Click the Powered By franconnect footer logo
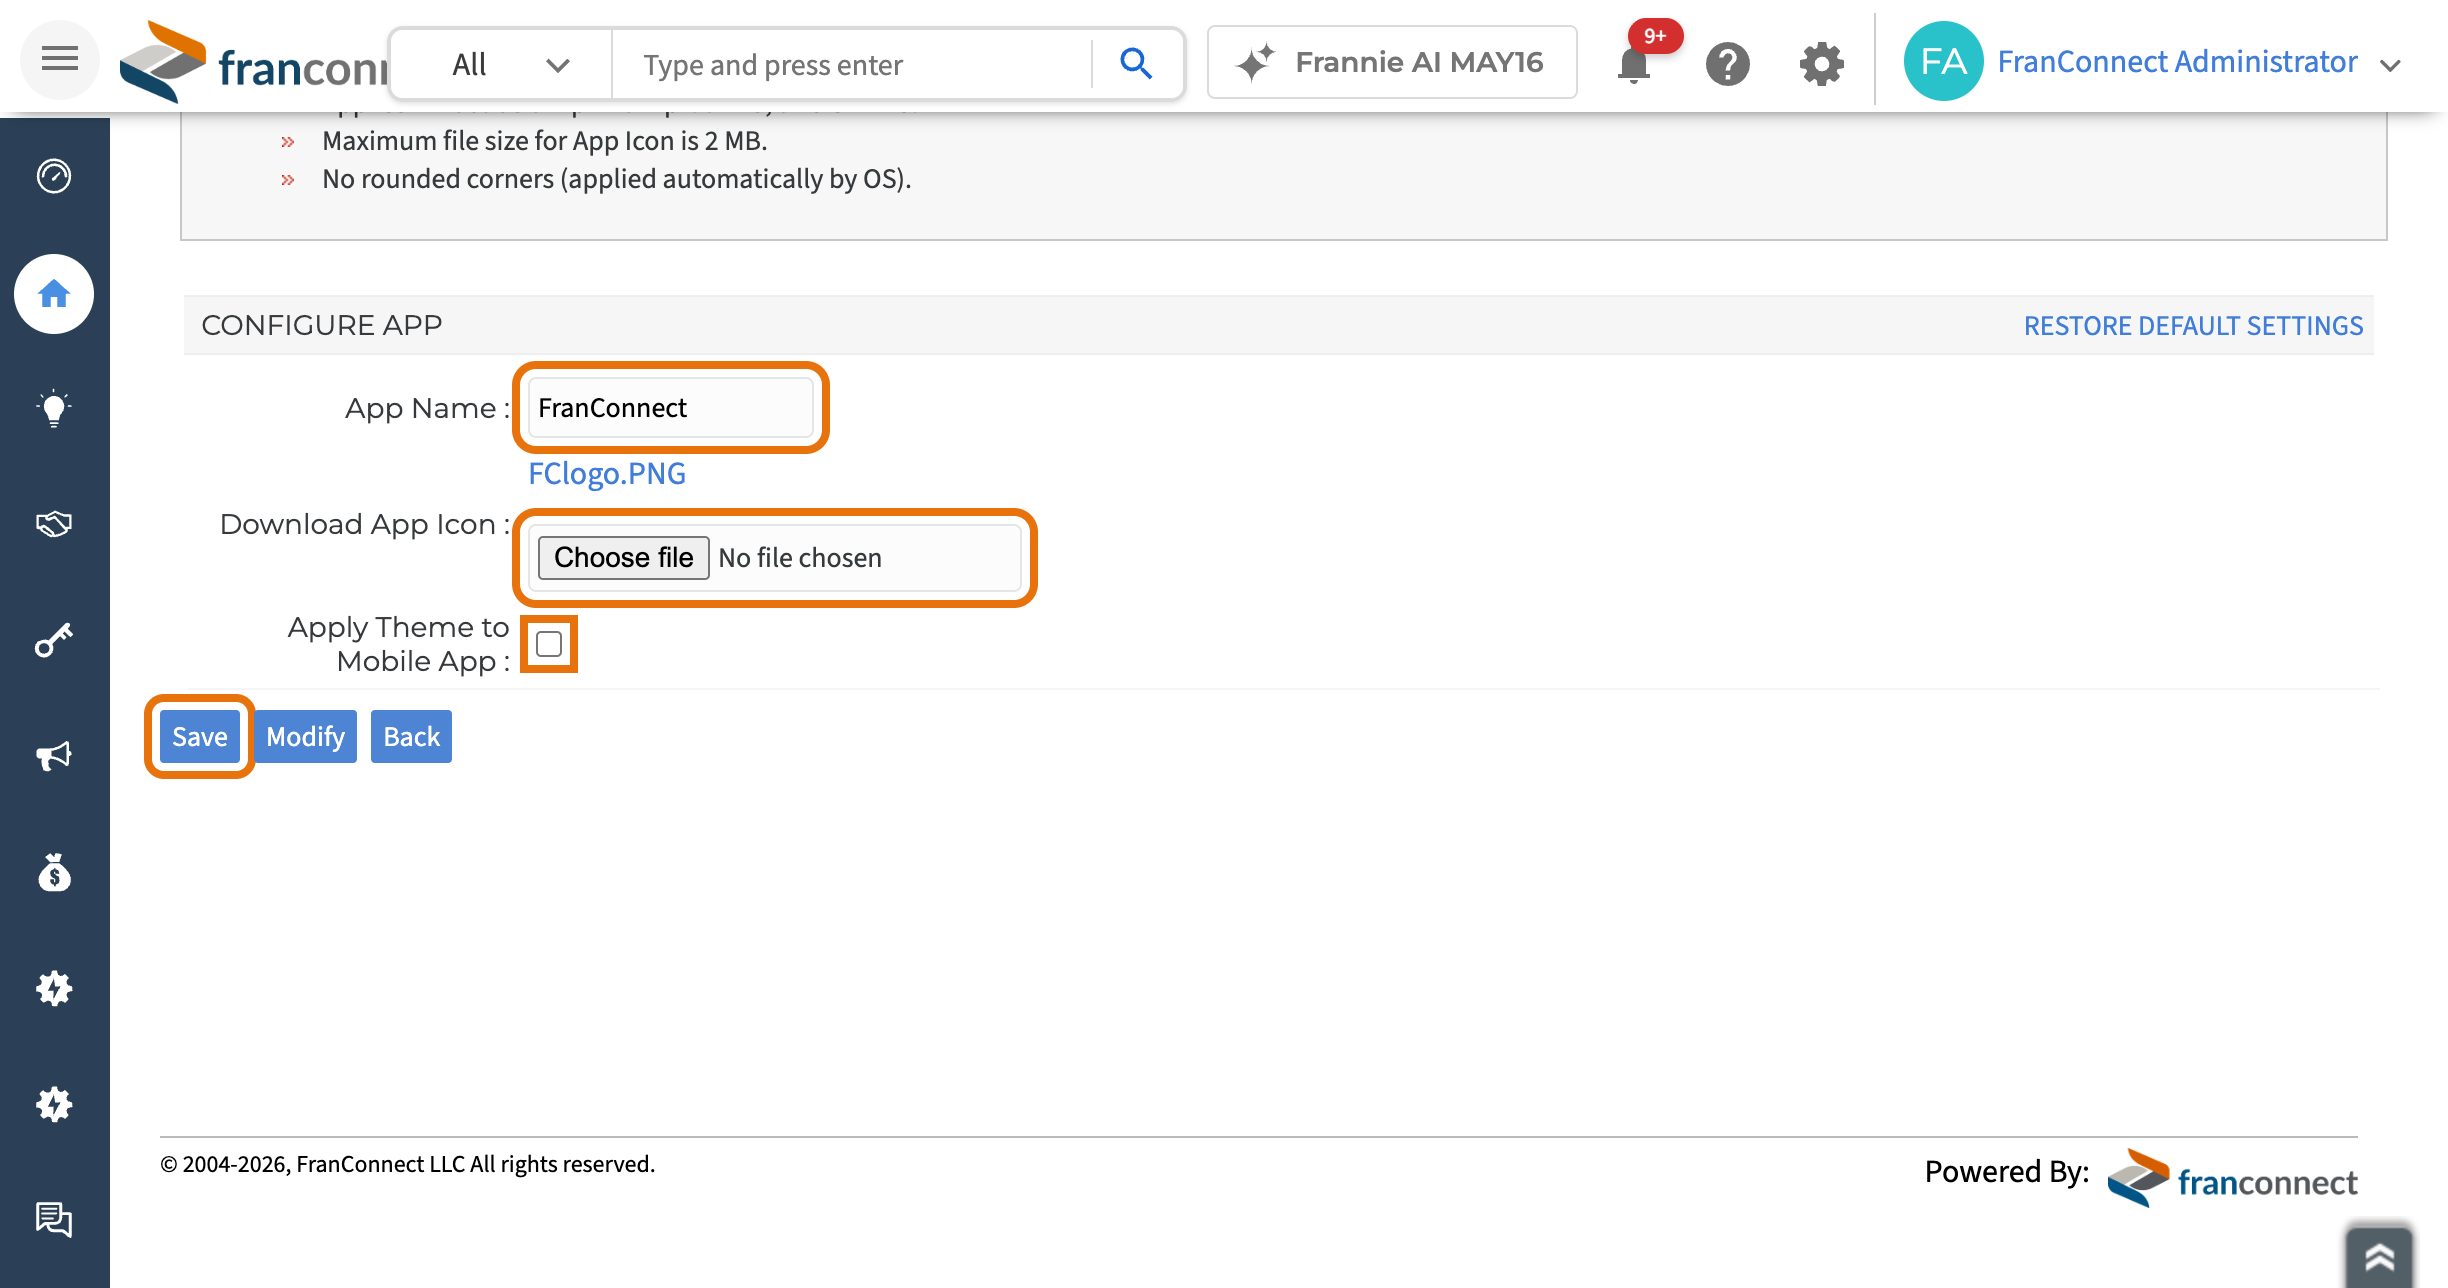The height and width of the screenshot is (1288, 2448). [x=2232, y=1178]
